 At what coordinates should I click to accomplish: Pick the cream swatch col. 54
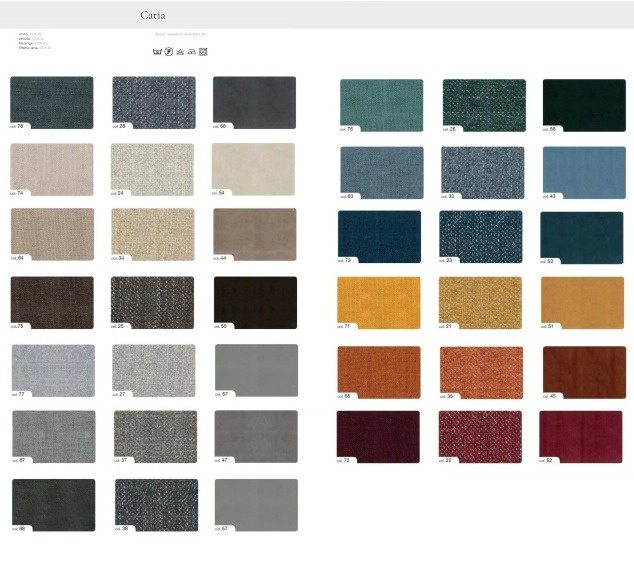pos(254,169)
